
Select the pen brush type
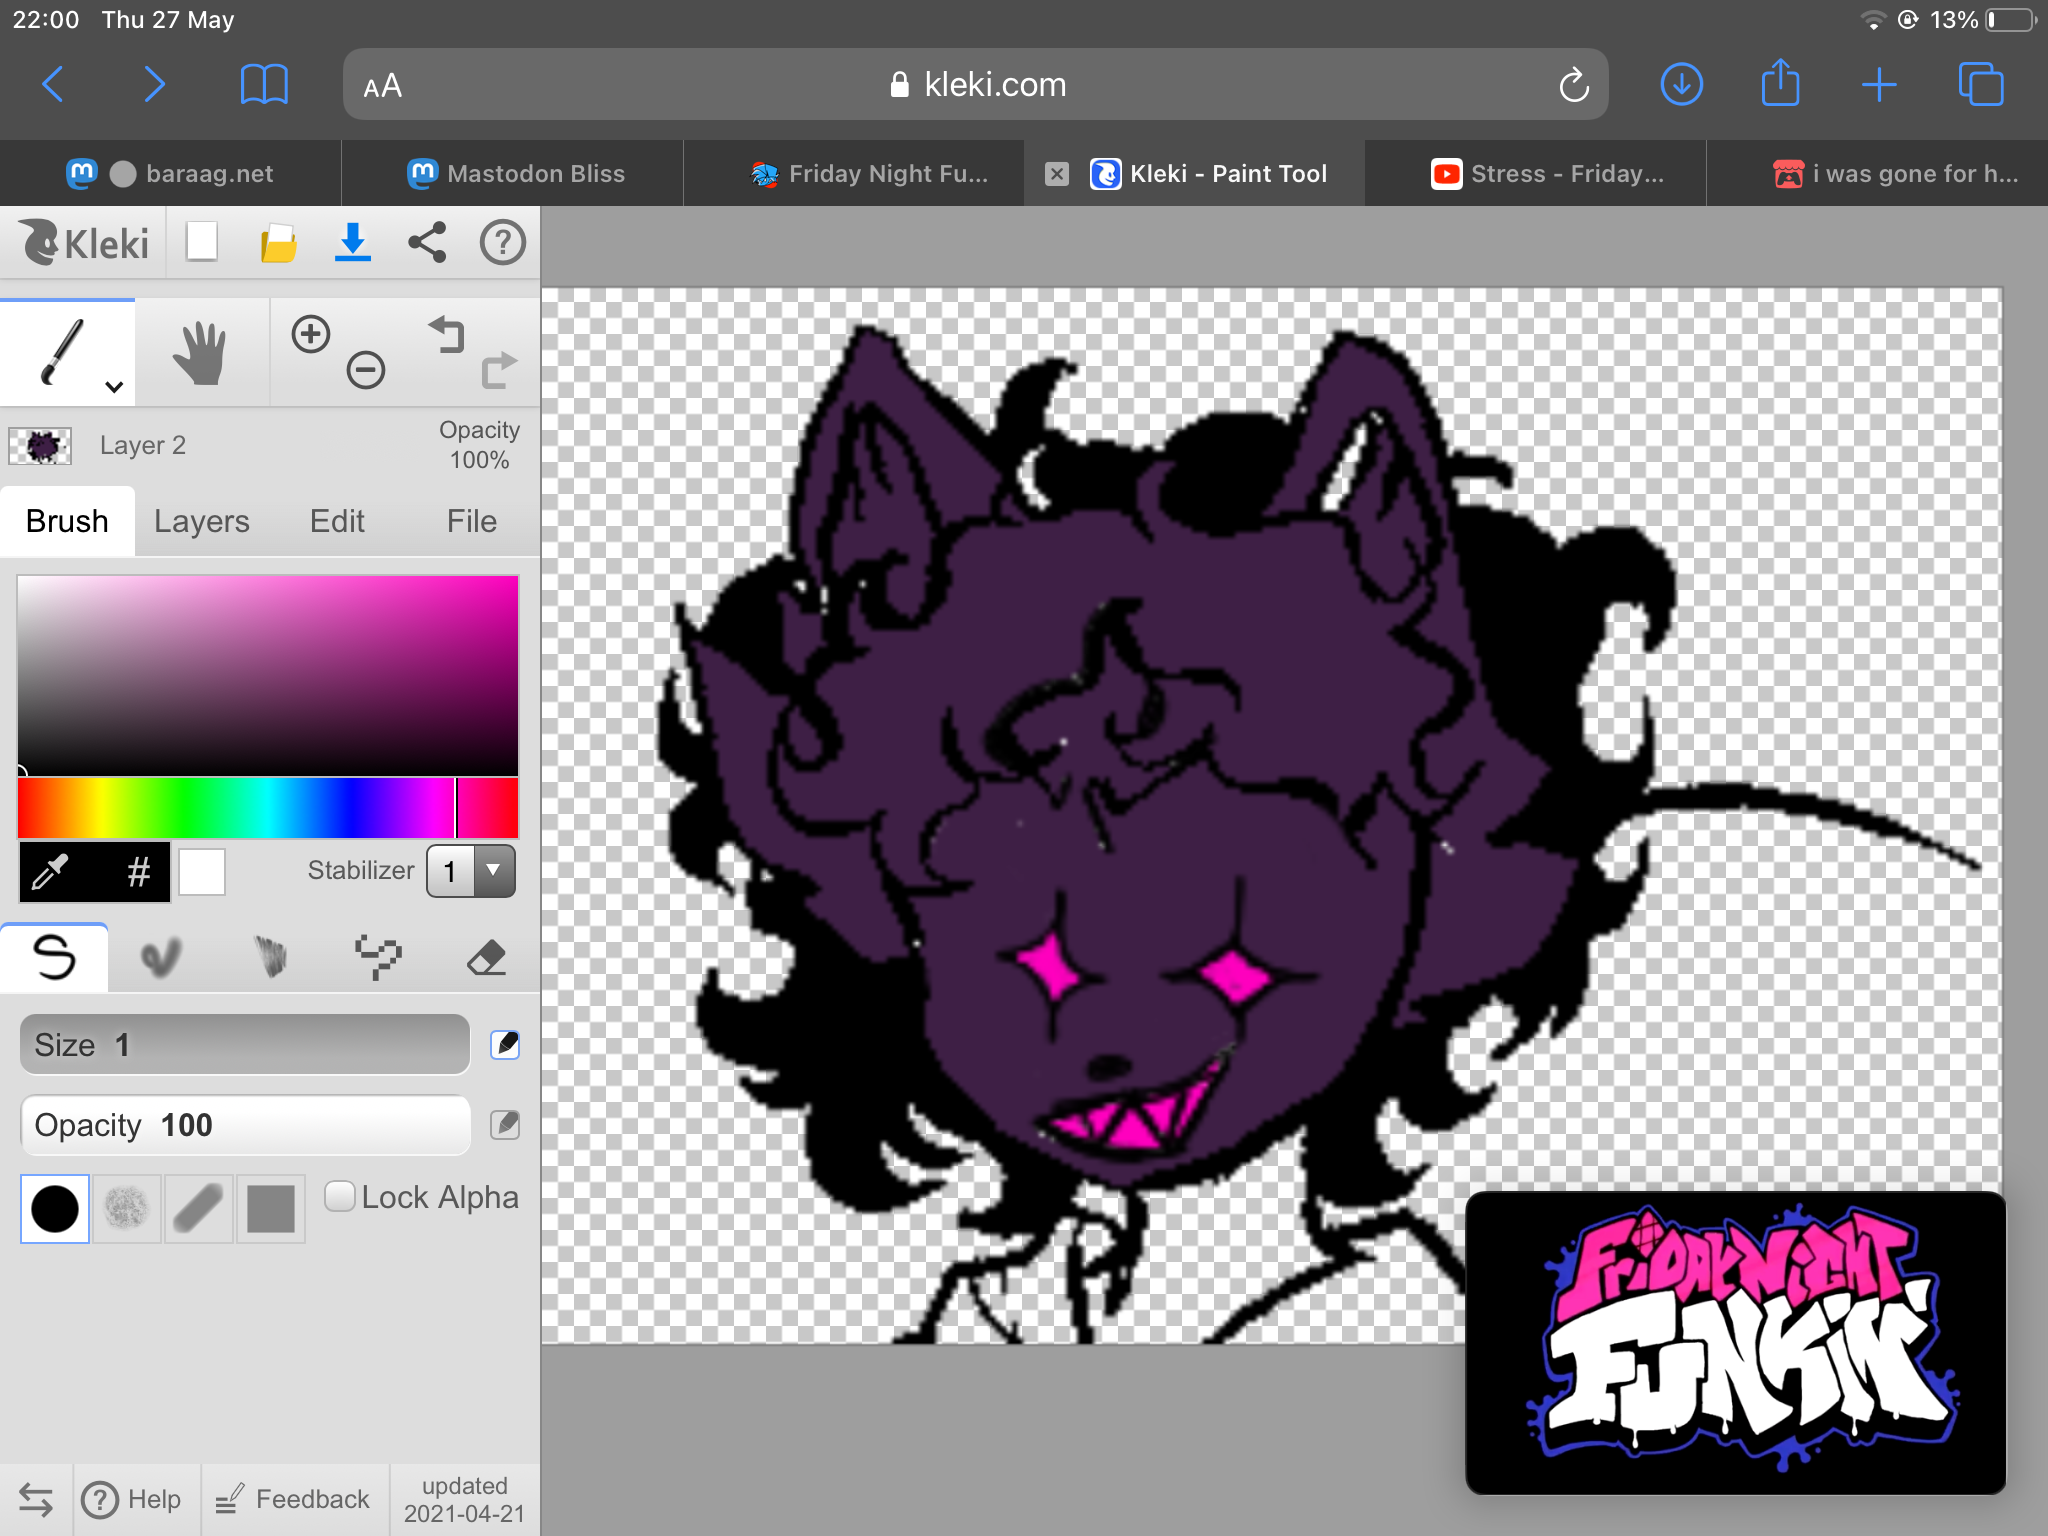[54, 957]
